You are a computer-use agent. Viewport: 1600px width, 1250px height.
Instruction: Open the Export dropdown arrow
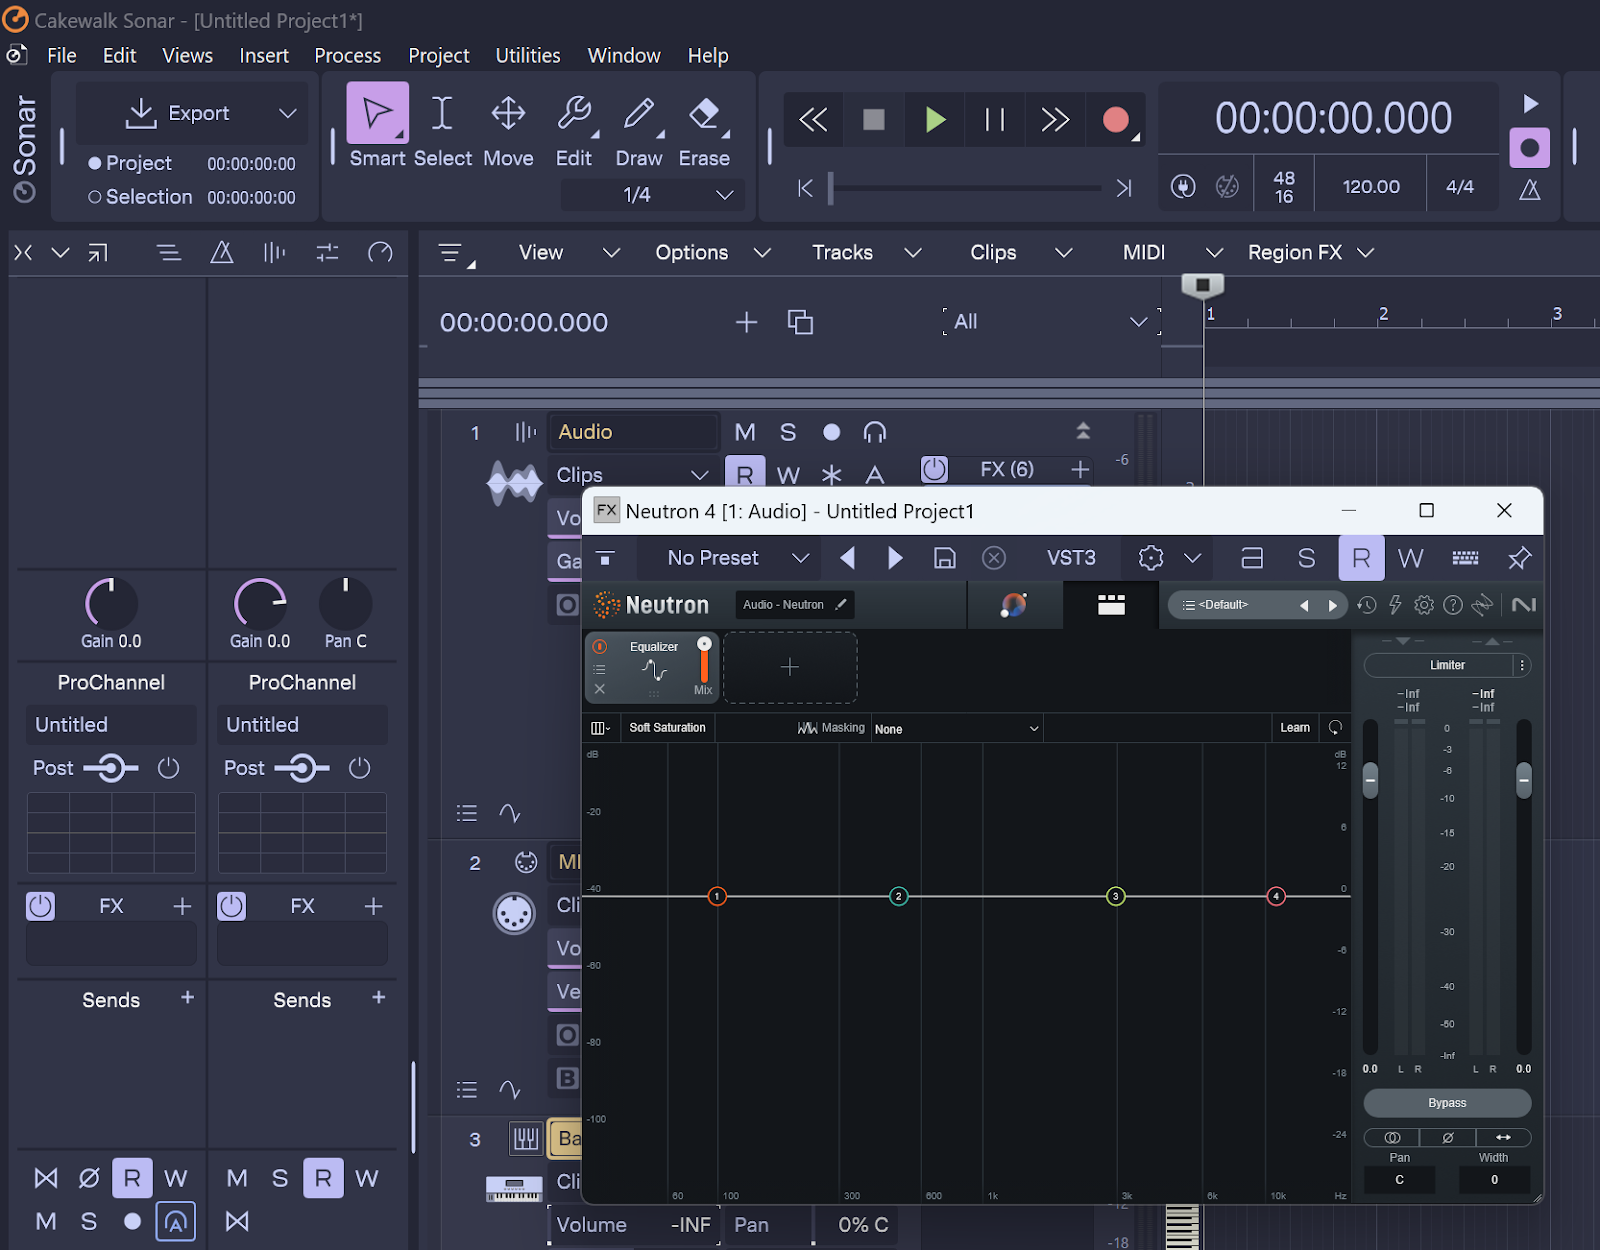[x=288, y=113]
